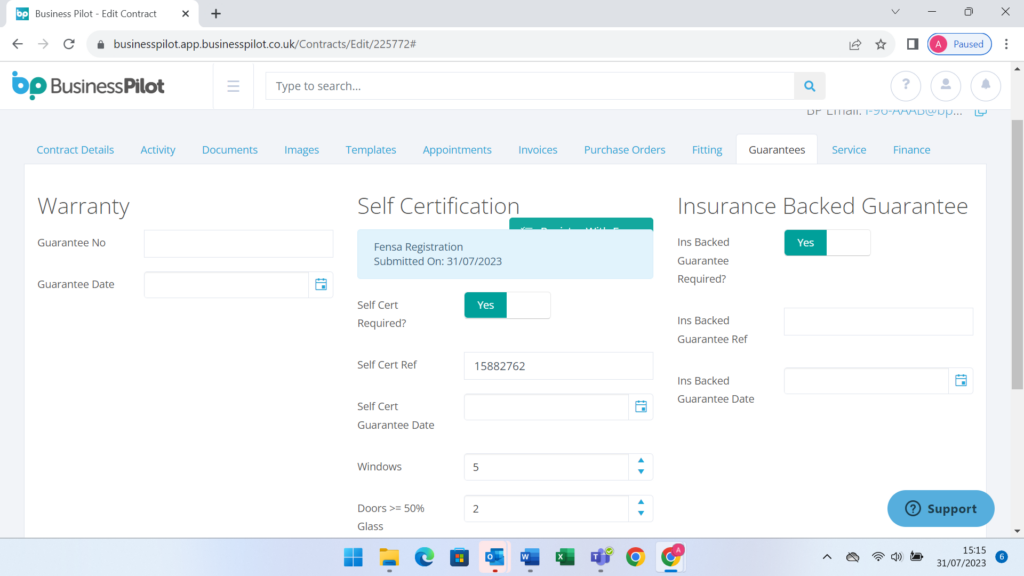
Task: Click Ins Backed Guarantee Ref field
Action: pyautogui.click(x=878, y=321)
